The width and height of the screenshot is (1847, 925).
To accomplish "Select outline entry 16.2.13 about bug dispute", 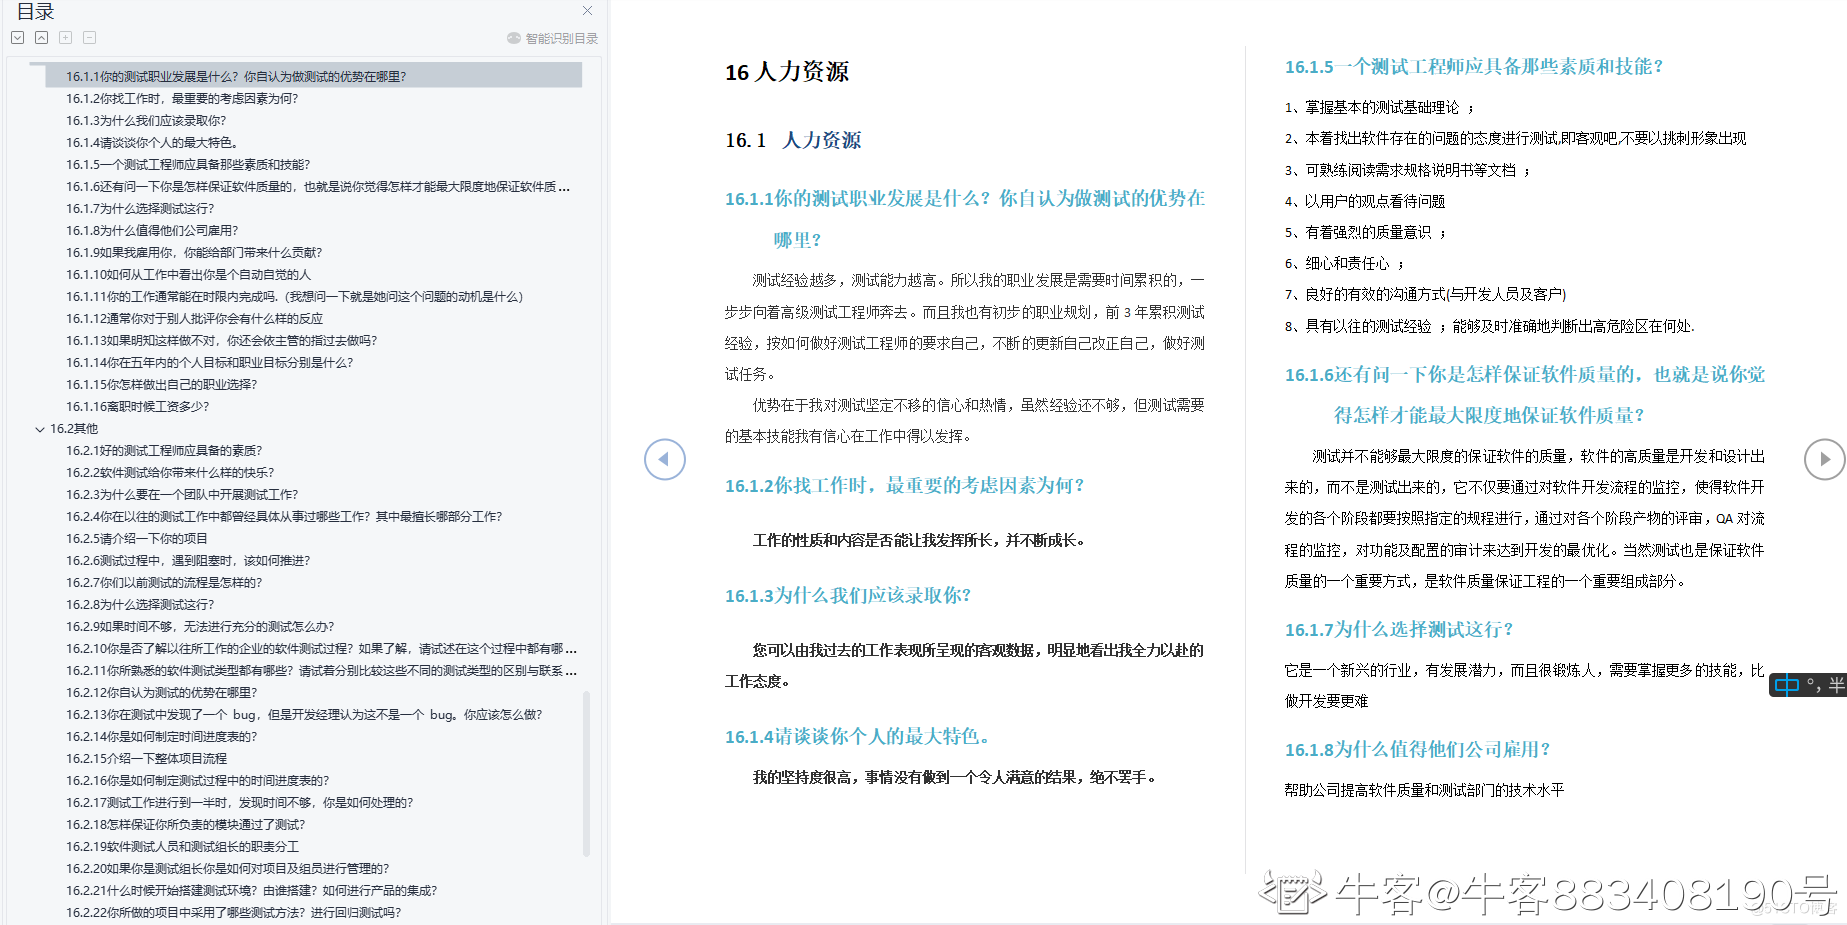I will click(x=304, y=715).
